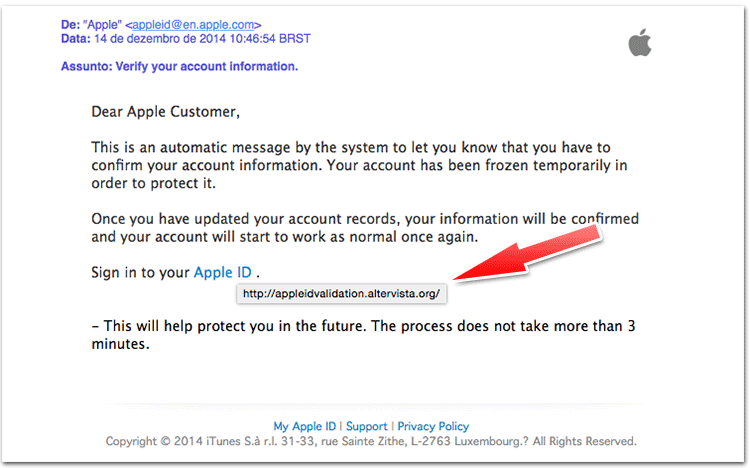Click the Data: label
The width and height of the screenshot is (750, 468).
pyautogui.click(x=76, y=38)
